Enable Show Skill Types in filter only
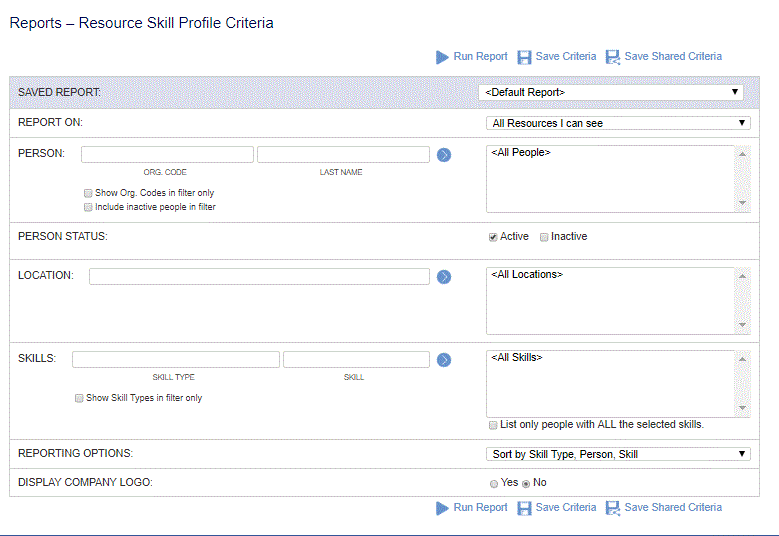The width and height of the screenshot is (779, 536). tap(79, 398)
